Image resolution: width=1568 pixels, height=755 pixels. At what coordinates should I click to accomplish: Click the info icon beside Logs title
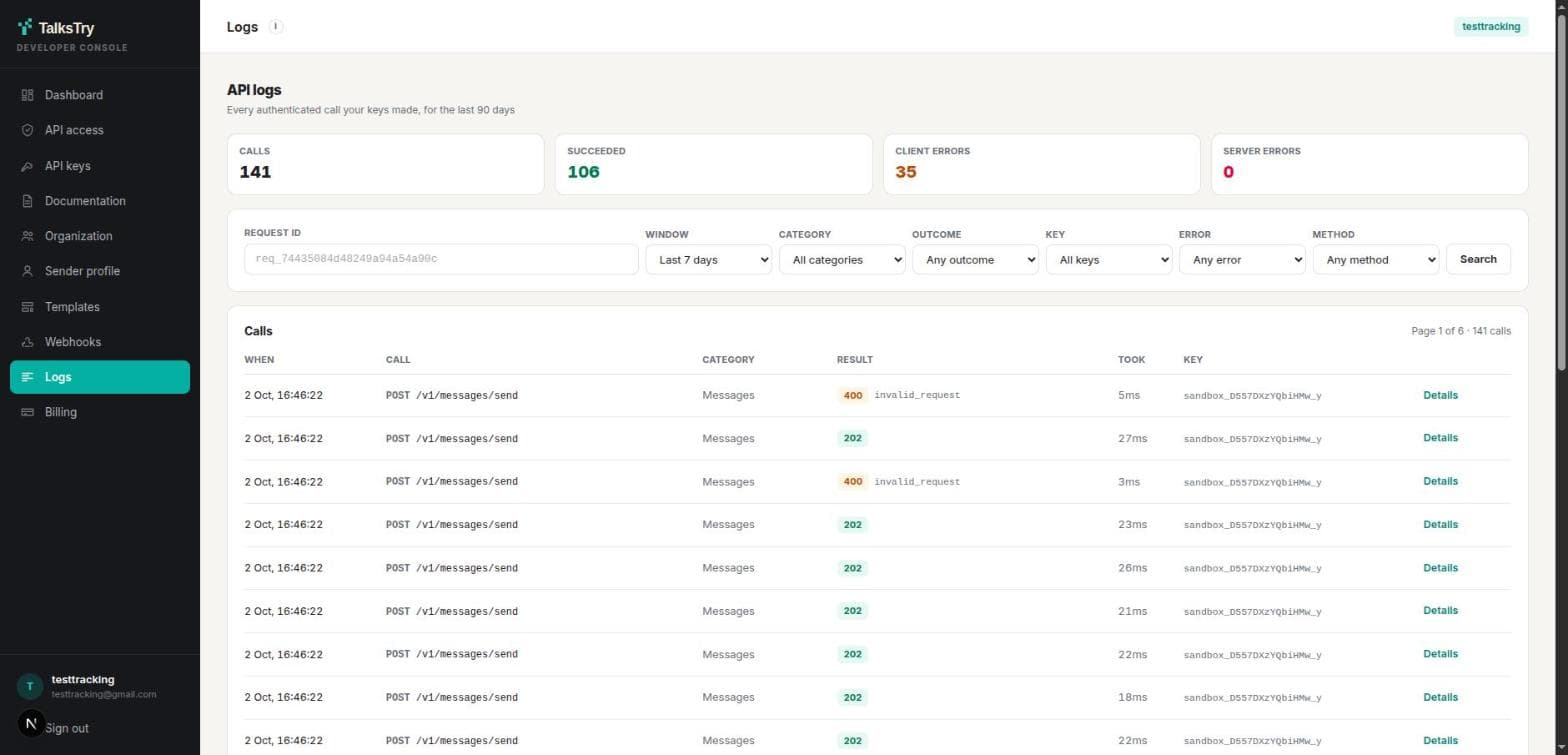tap(276, 27)
